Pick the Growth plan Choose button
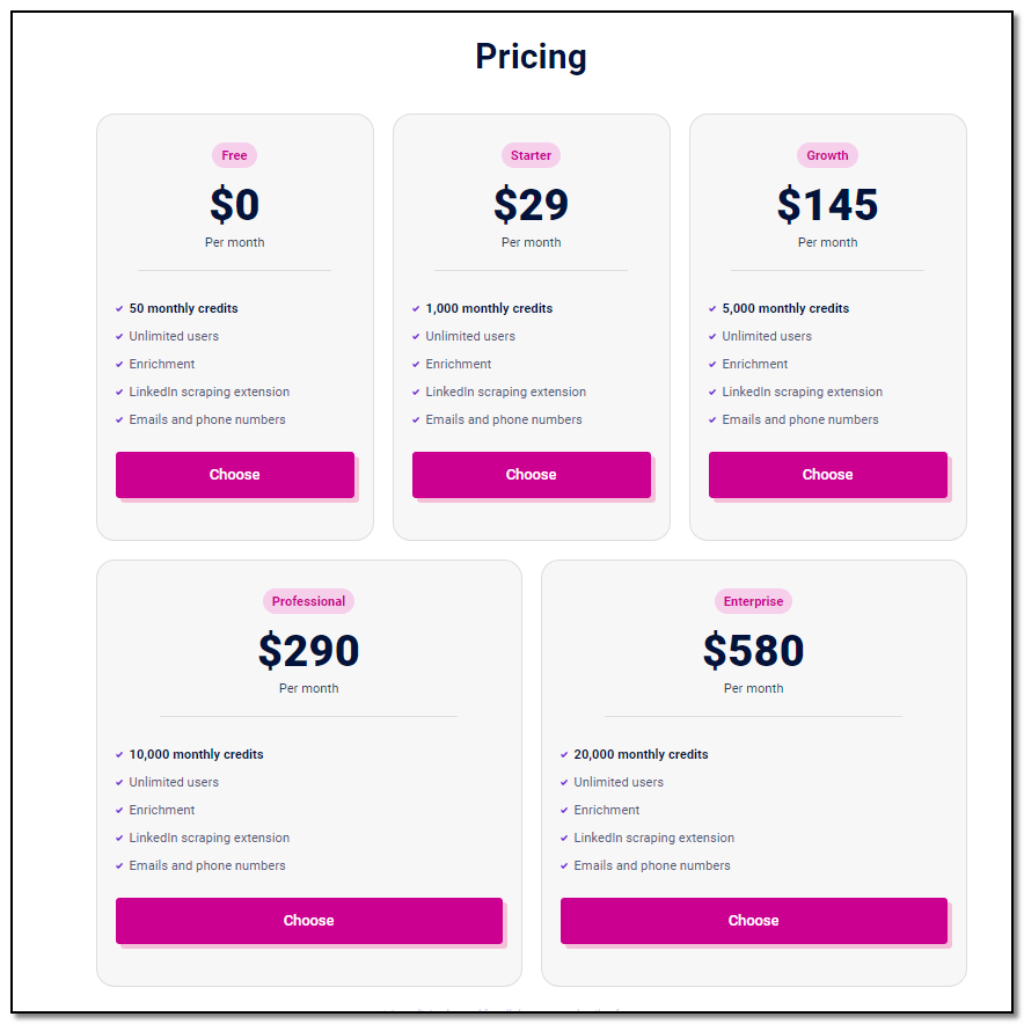This screenshot has height=1024, width=1024. pyautogui.click(x=827, y=474)
